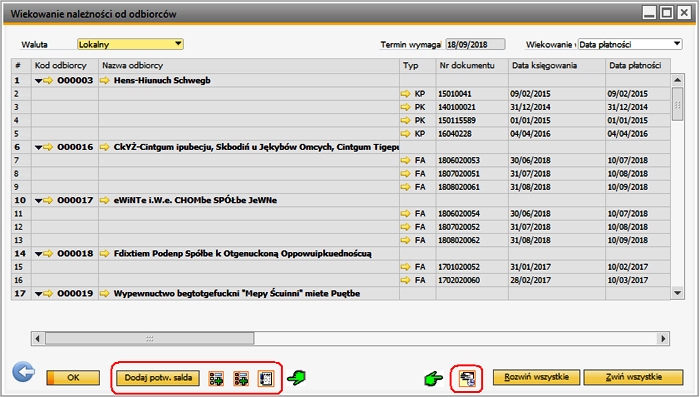Select booking date cell 31/01/2017

(557, 267)
